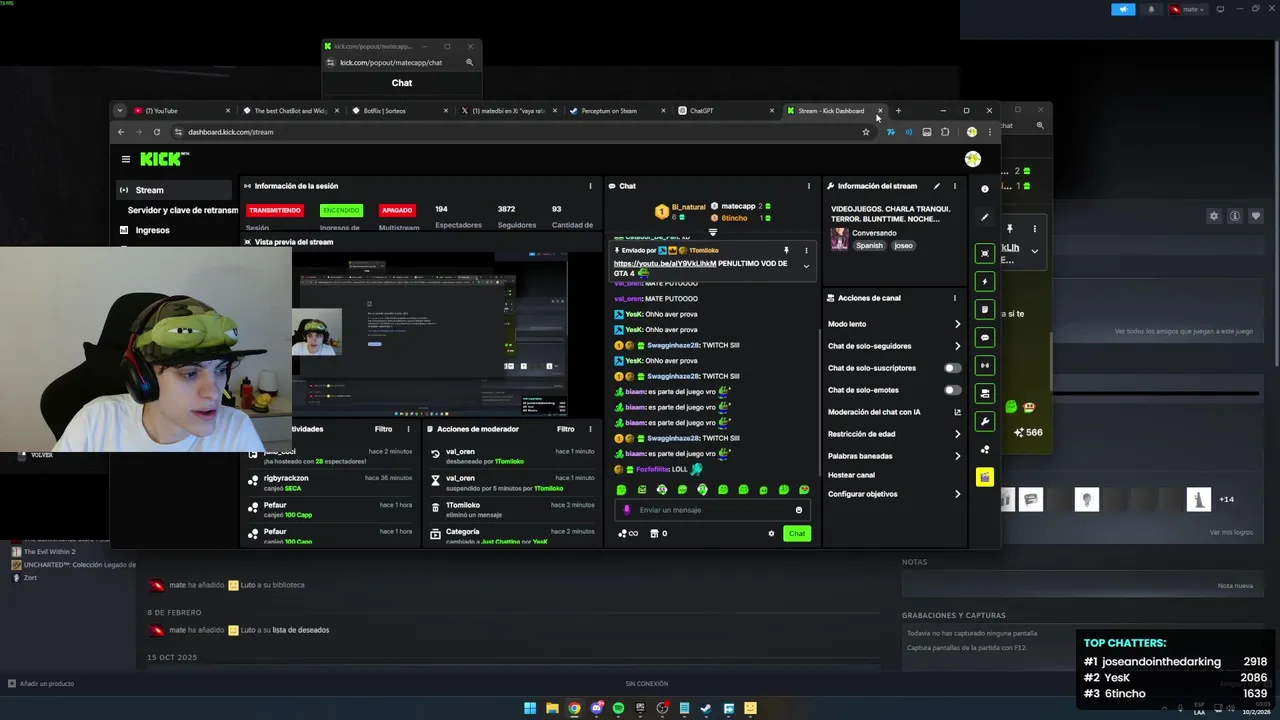
Task: Open Moderación del chat con IA stats
Action: point(957,412)
